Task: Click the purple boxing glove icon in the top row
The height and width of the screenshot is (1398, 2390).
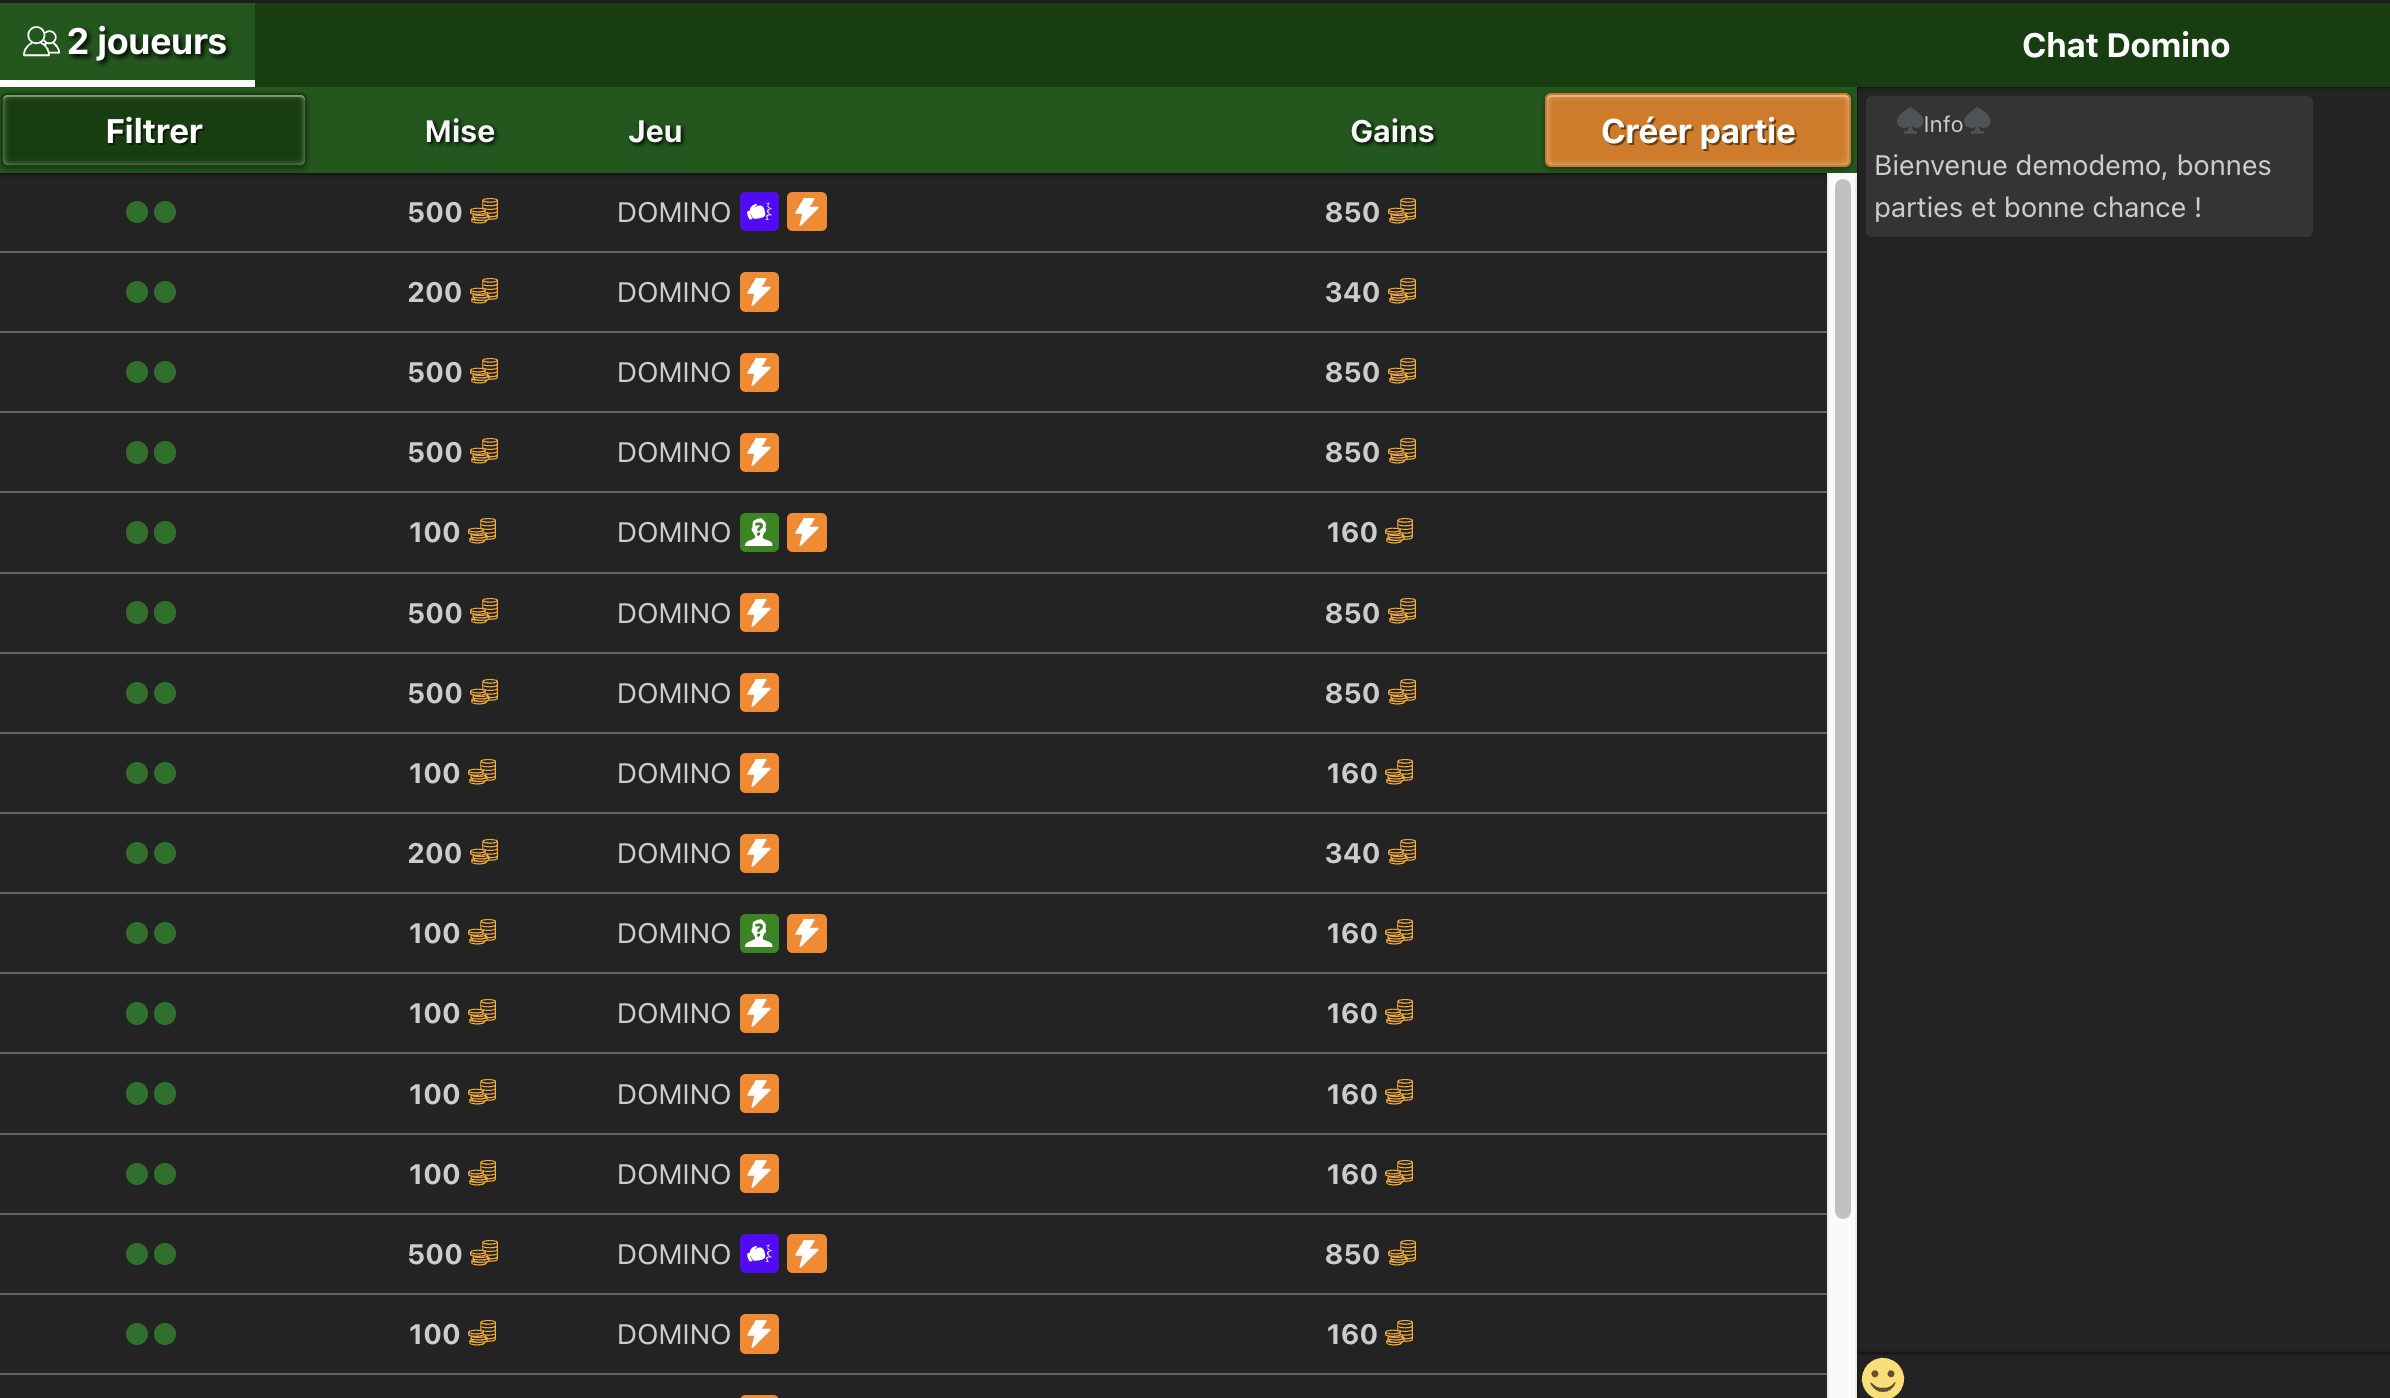Action: tap(759, 211)
